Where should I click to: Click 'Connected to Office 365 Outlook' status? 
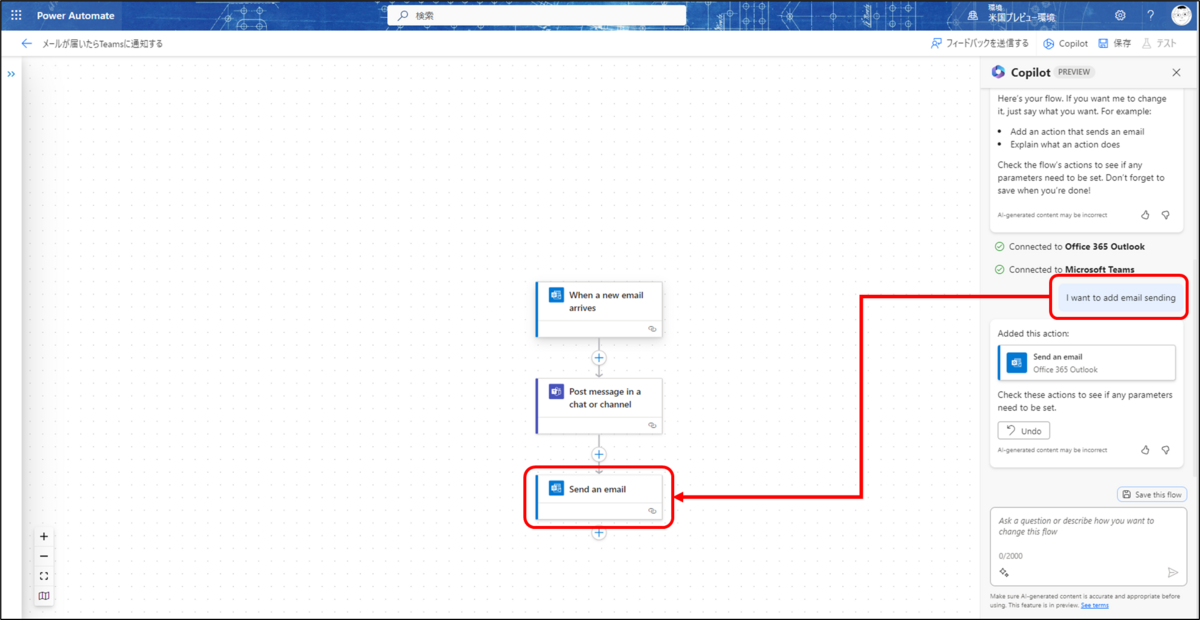coord(1070,246)
